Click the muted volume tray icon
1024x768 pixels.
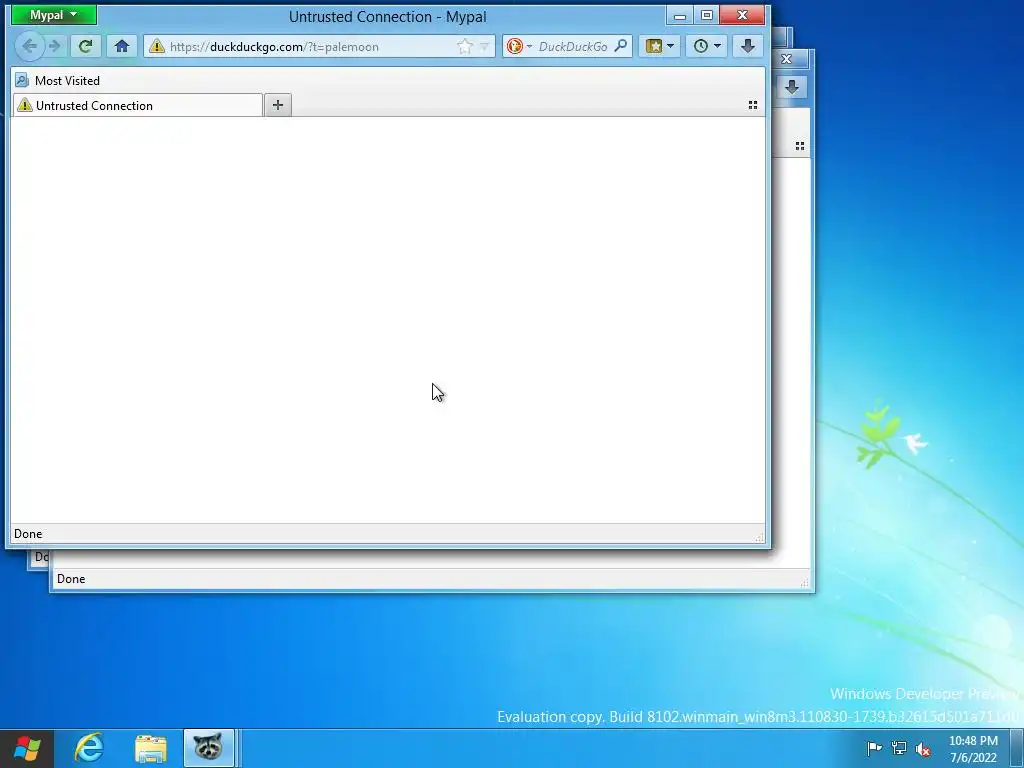coord(923,749)
